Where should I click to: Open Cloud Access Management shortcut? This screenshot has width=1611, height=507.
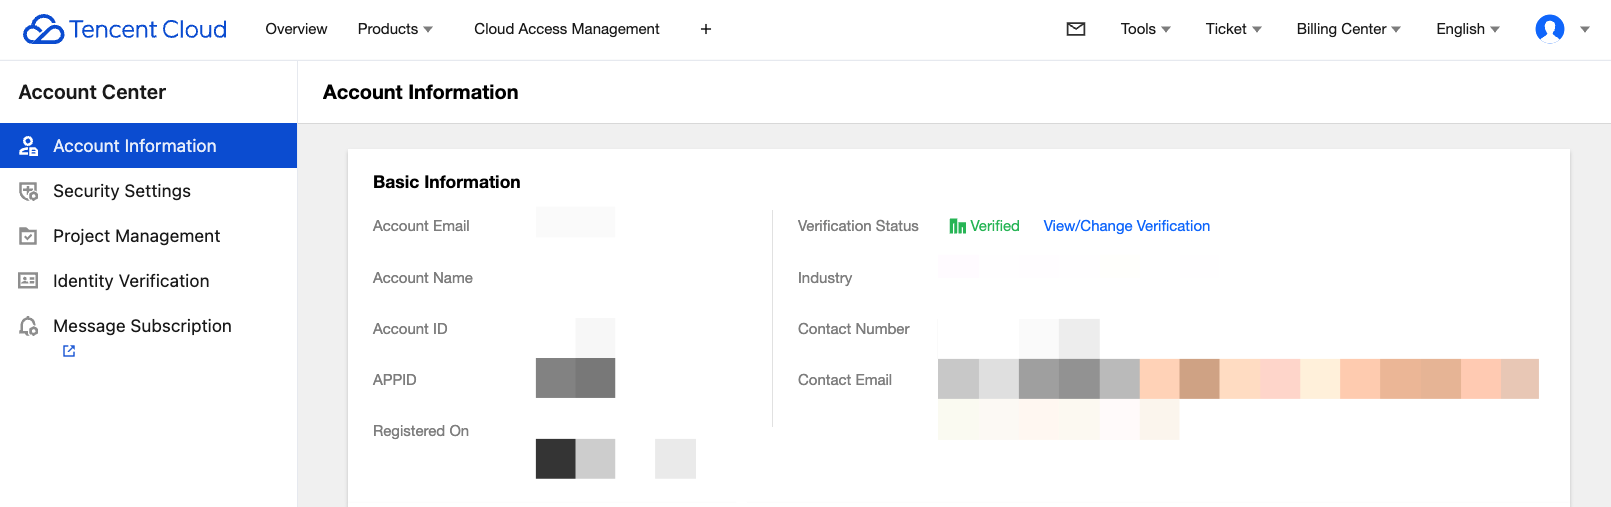pyautogui.click(x=566, y=29)
